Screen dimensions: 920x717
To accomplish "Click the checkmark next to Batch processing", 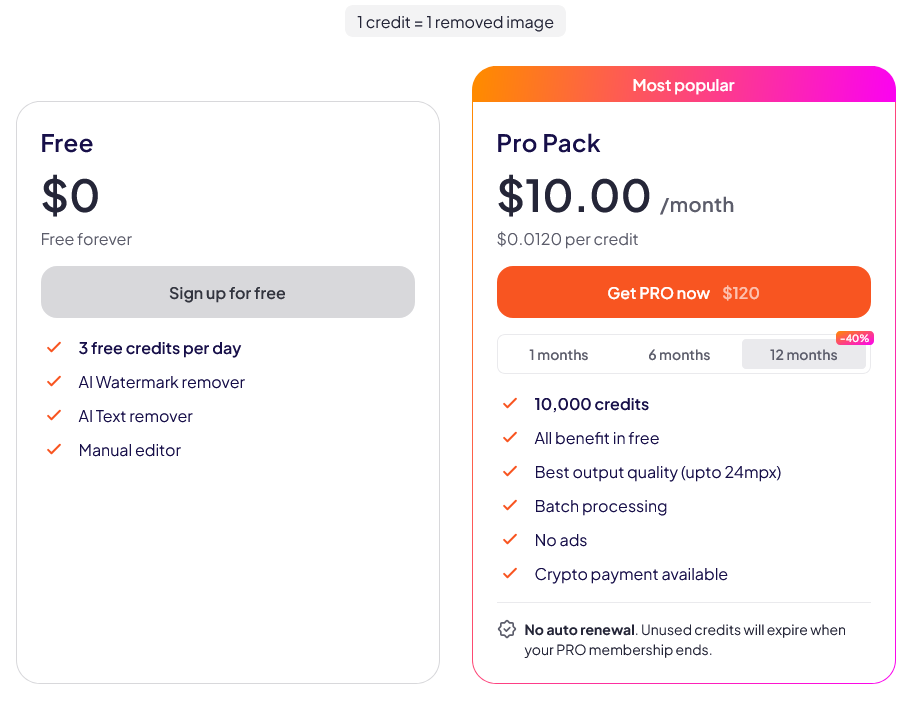I will (x=510, y=506).
